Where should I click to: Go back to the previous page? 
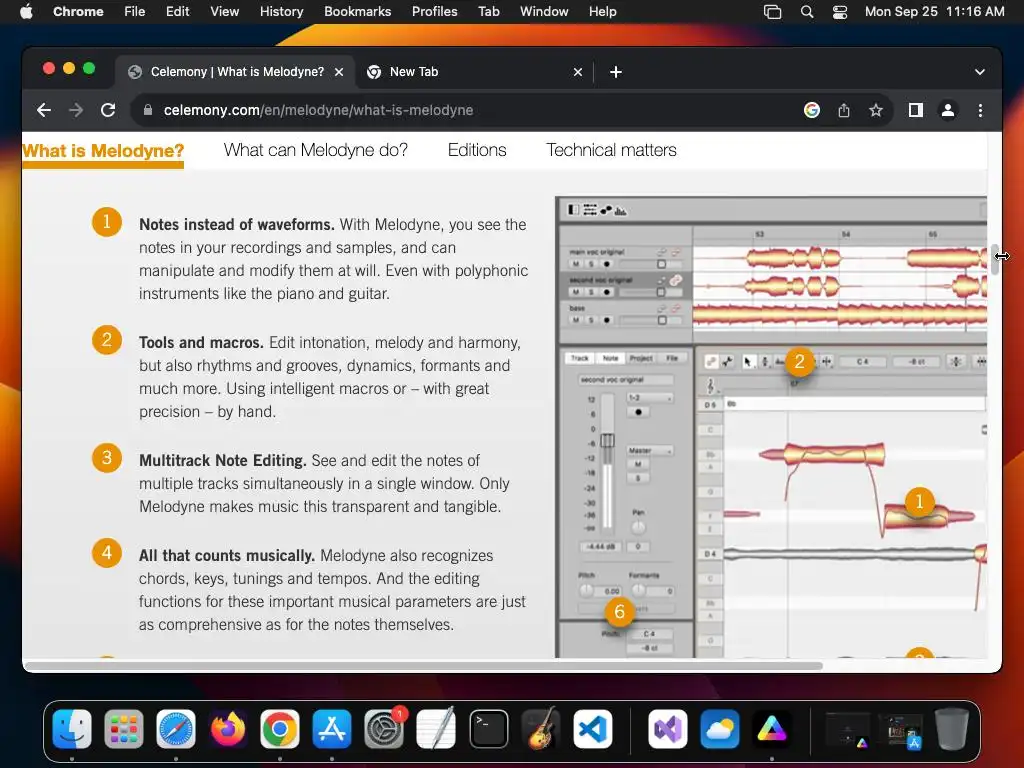[x=44, y=110]
